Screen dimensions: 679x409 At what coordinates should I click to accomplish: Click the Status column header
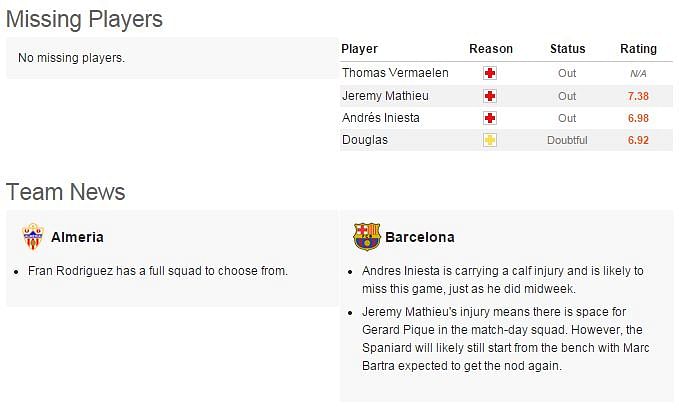567,49
